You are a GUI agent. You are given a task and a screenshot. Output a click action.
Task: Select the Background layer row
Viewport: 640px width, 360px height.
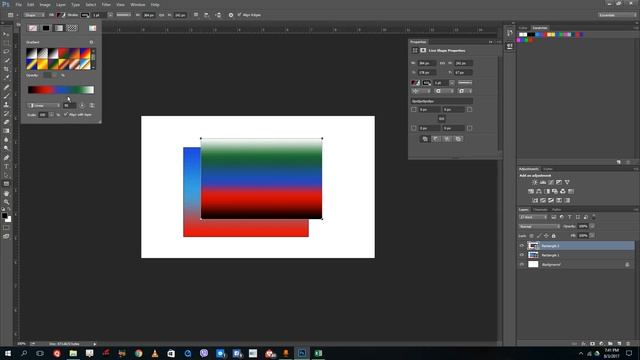tap(576, 264)
